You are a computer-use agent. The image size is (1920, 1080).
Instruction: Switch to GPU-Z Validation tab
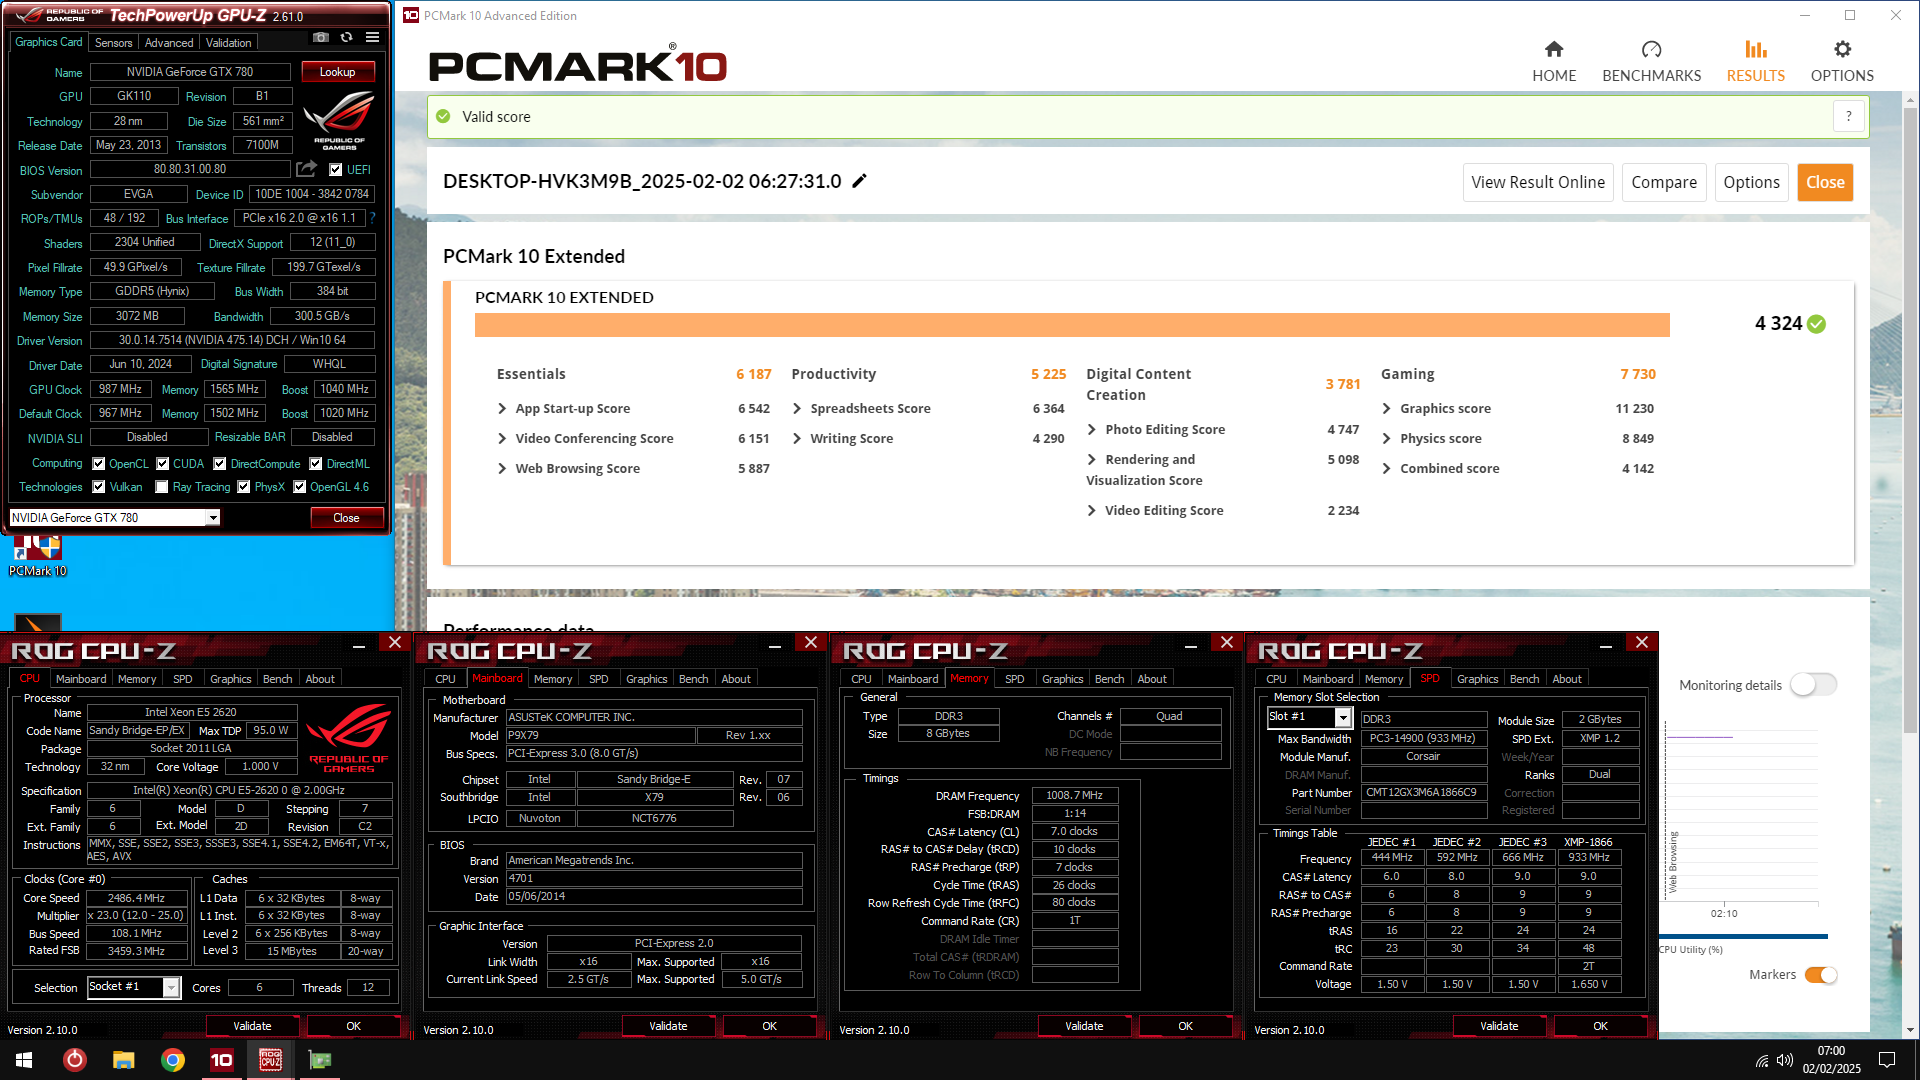(x=229, y=43)
